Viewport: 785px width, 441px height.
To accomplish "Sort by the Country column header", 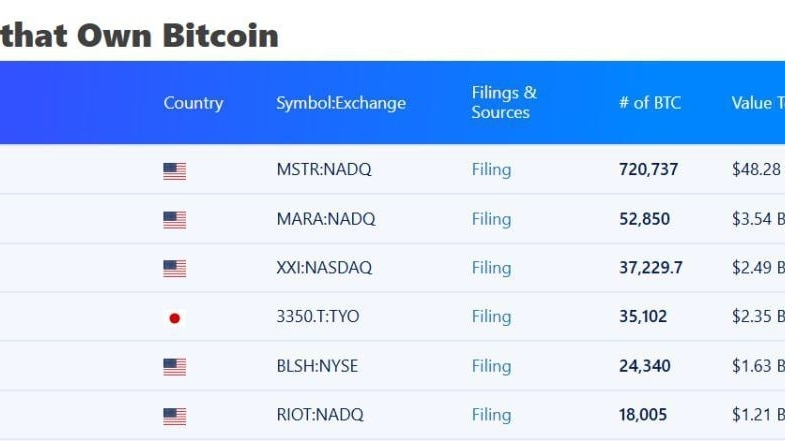I will click(193, 103).
